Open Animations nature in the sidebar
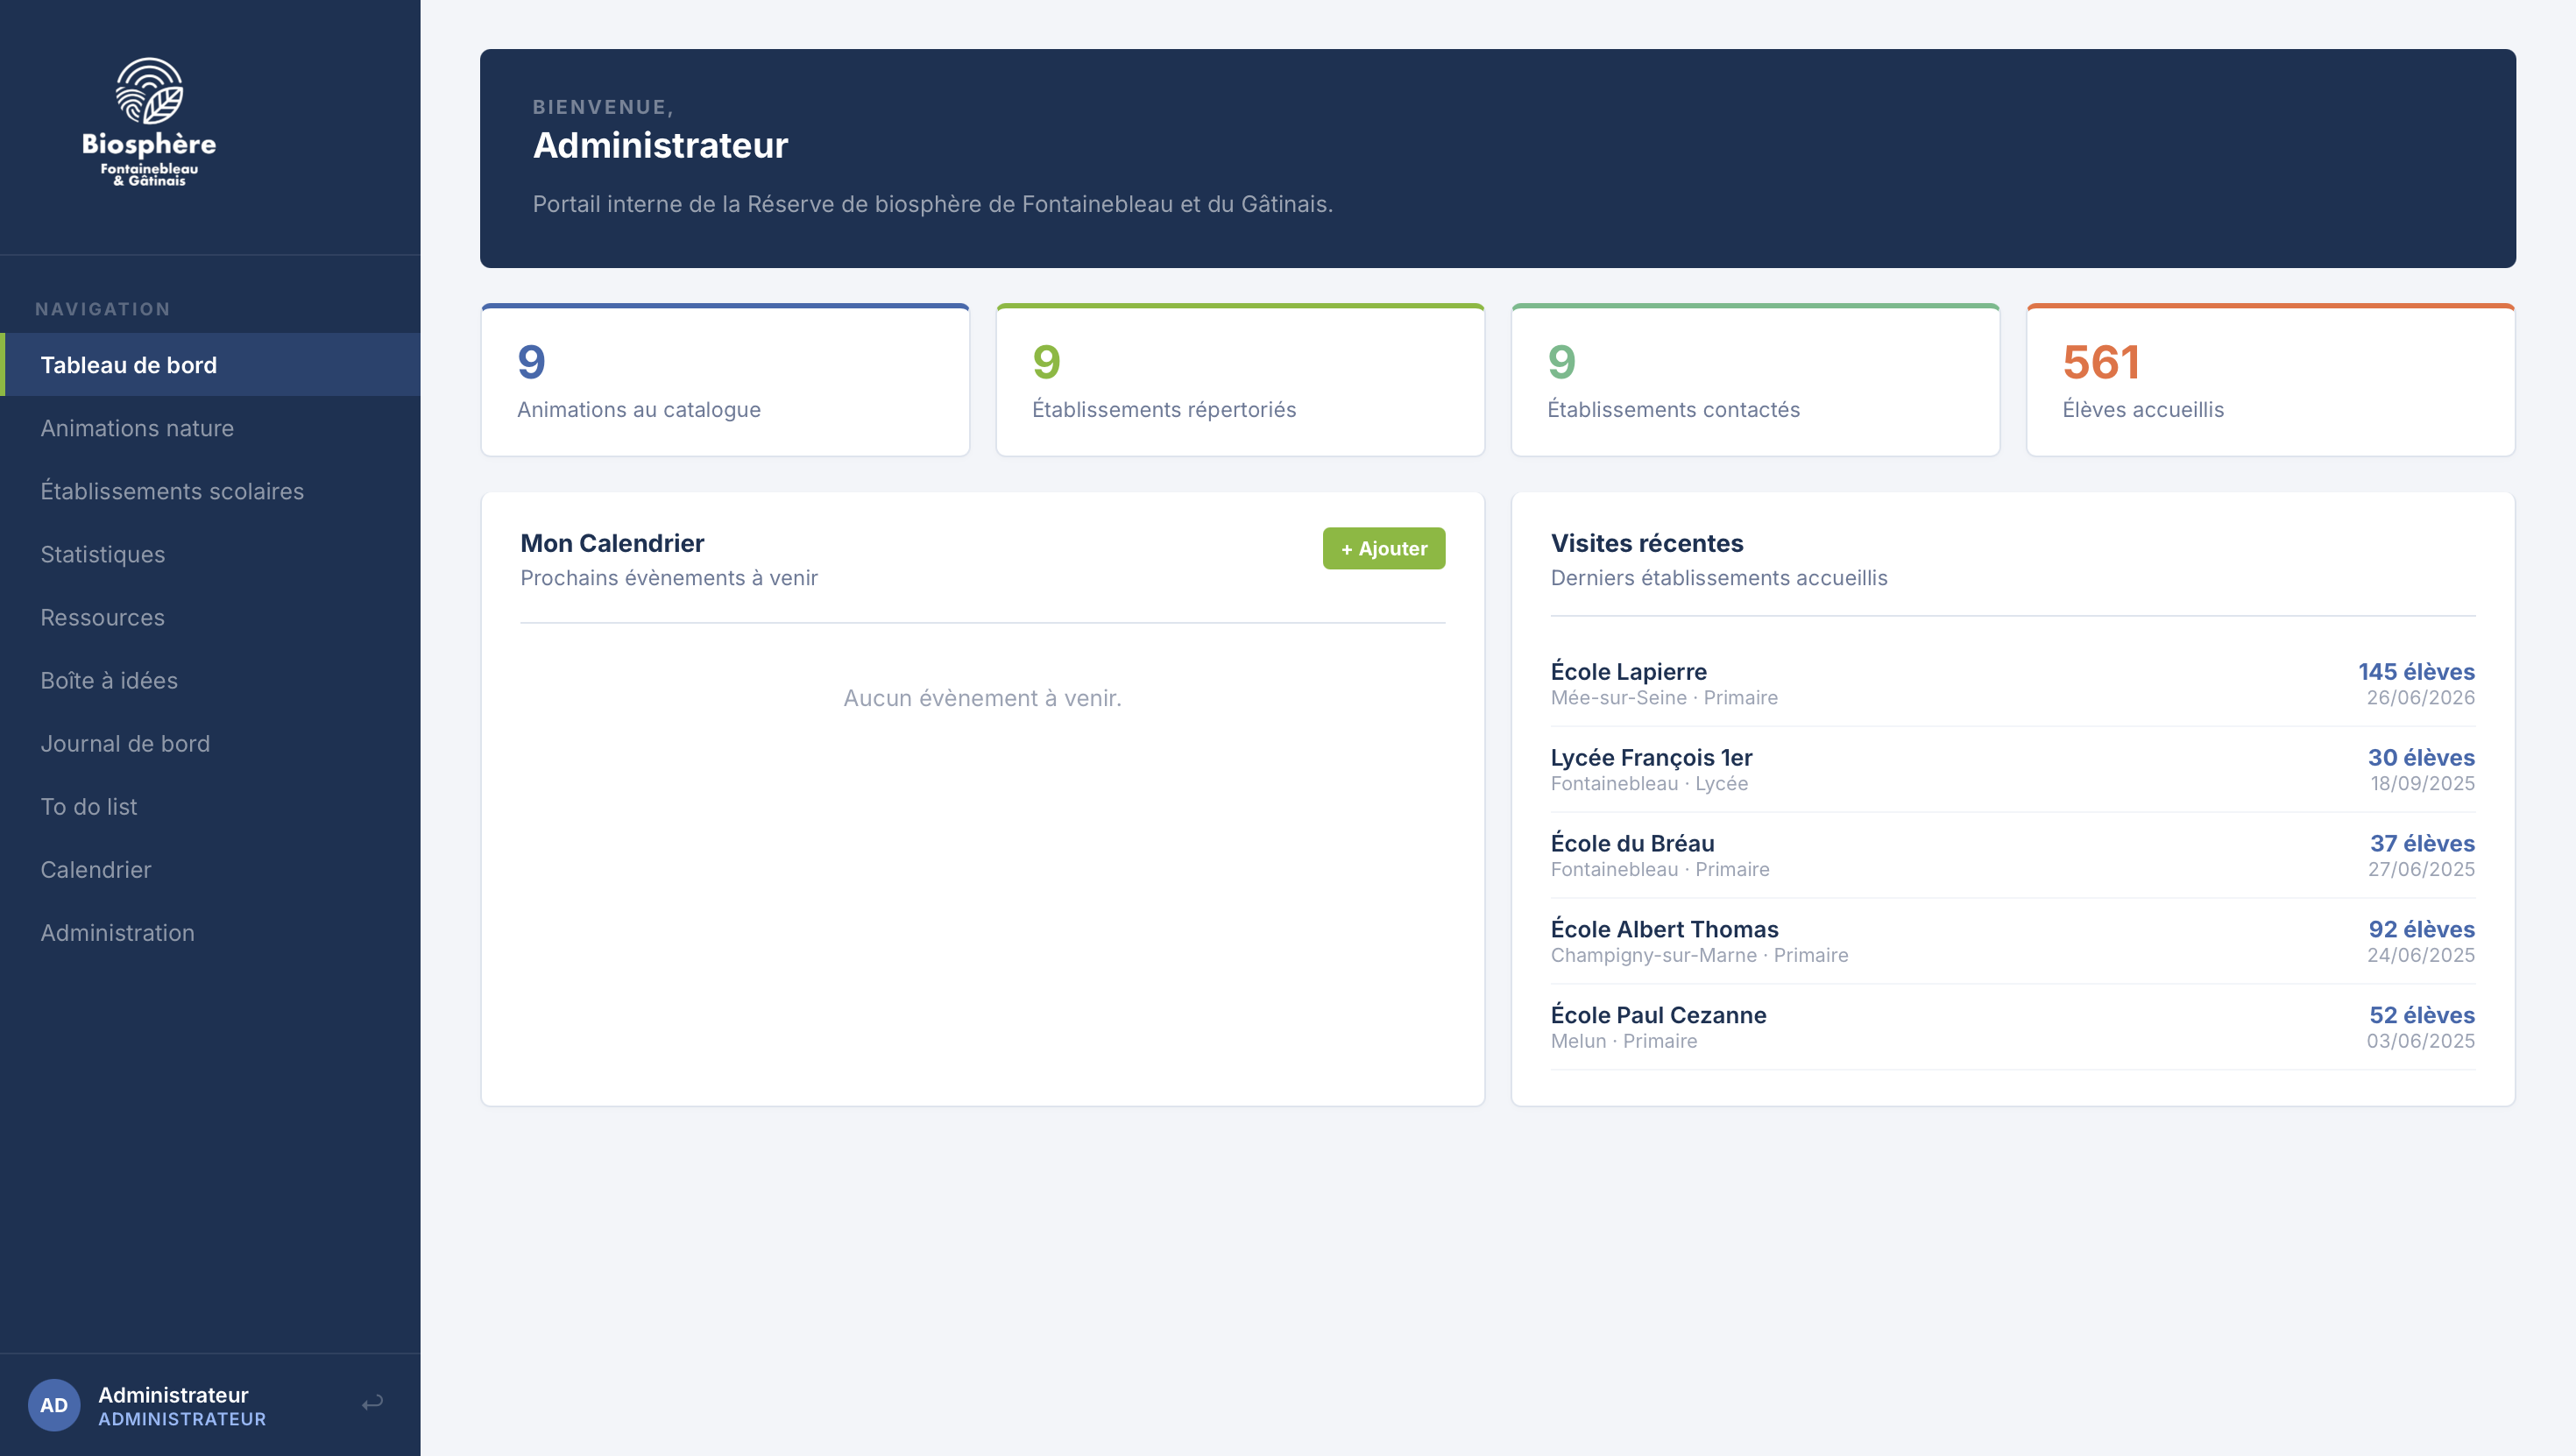2576x1456 pixels. coord(137,428)
